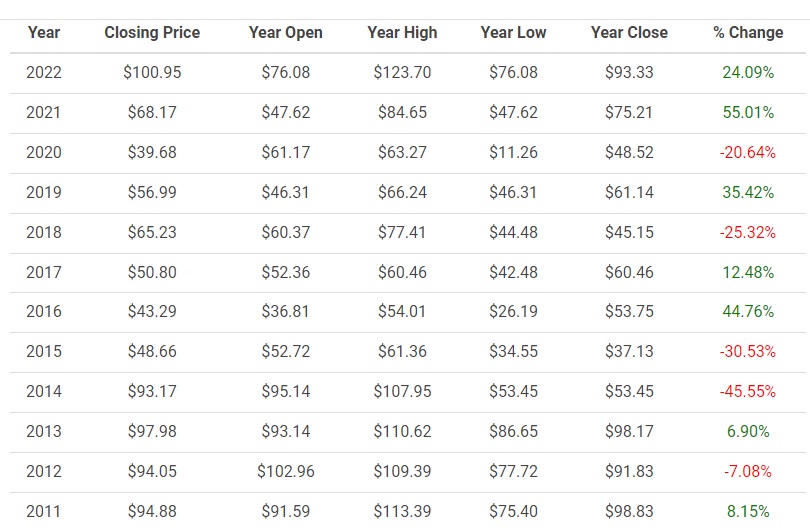Select the 2022 year cell
This screenshot has height=528, width=810.
[44, 72]
